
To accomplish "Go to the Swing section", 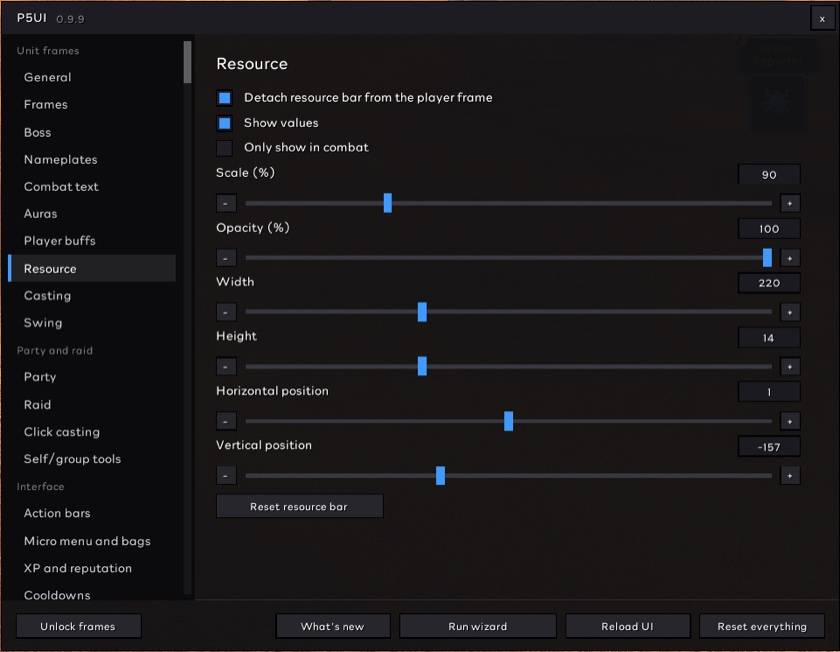I will coord(92,323).
